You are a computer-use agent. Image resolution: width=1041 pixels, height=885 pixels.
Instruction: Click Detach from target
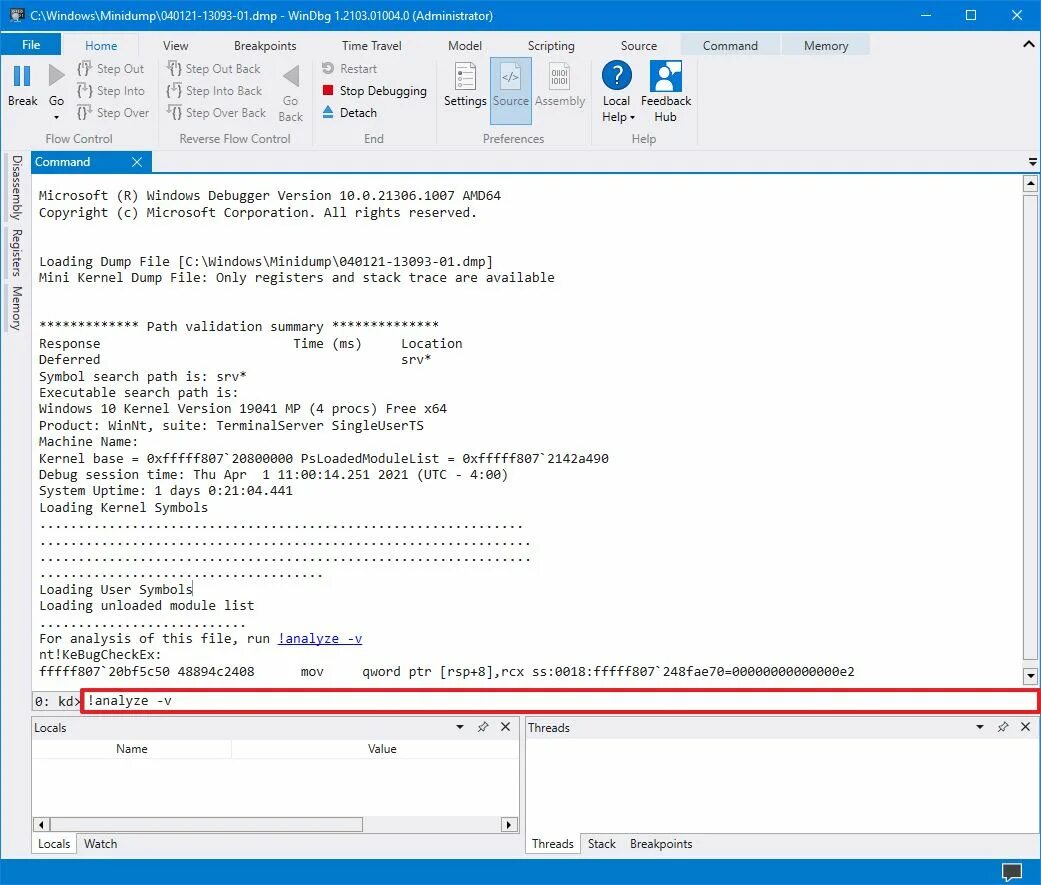pos(349,112)
